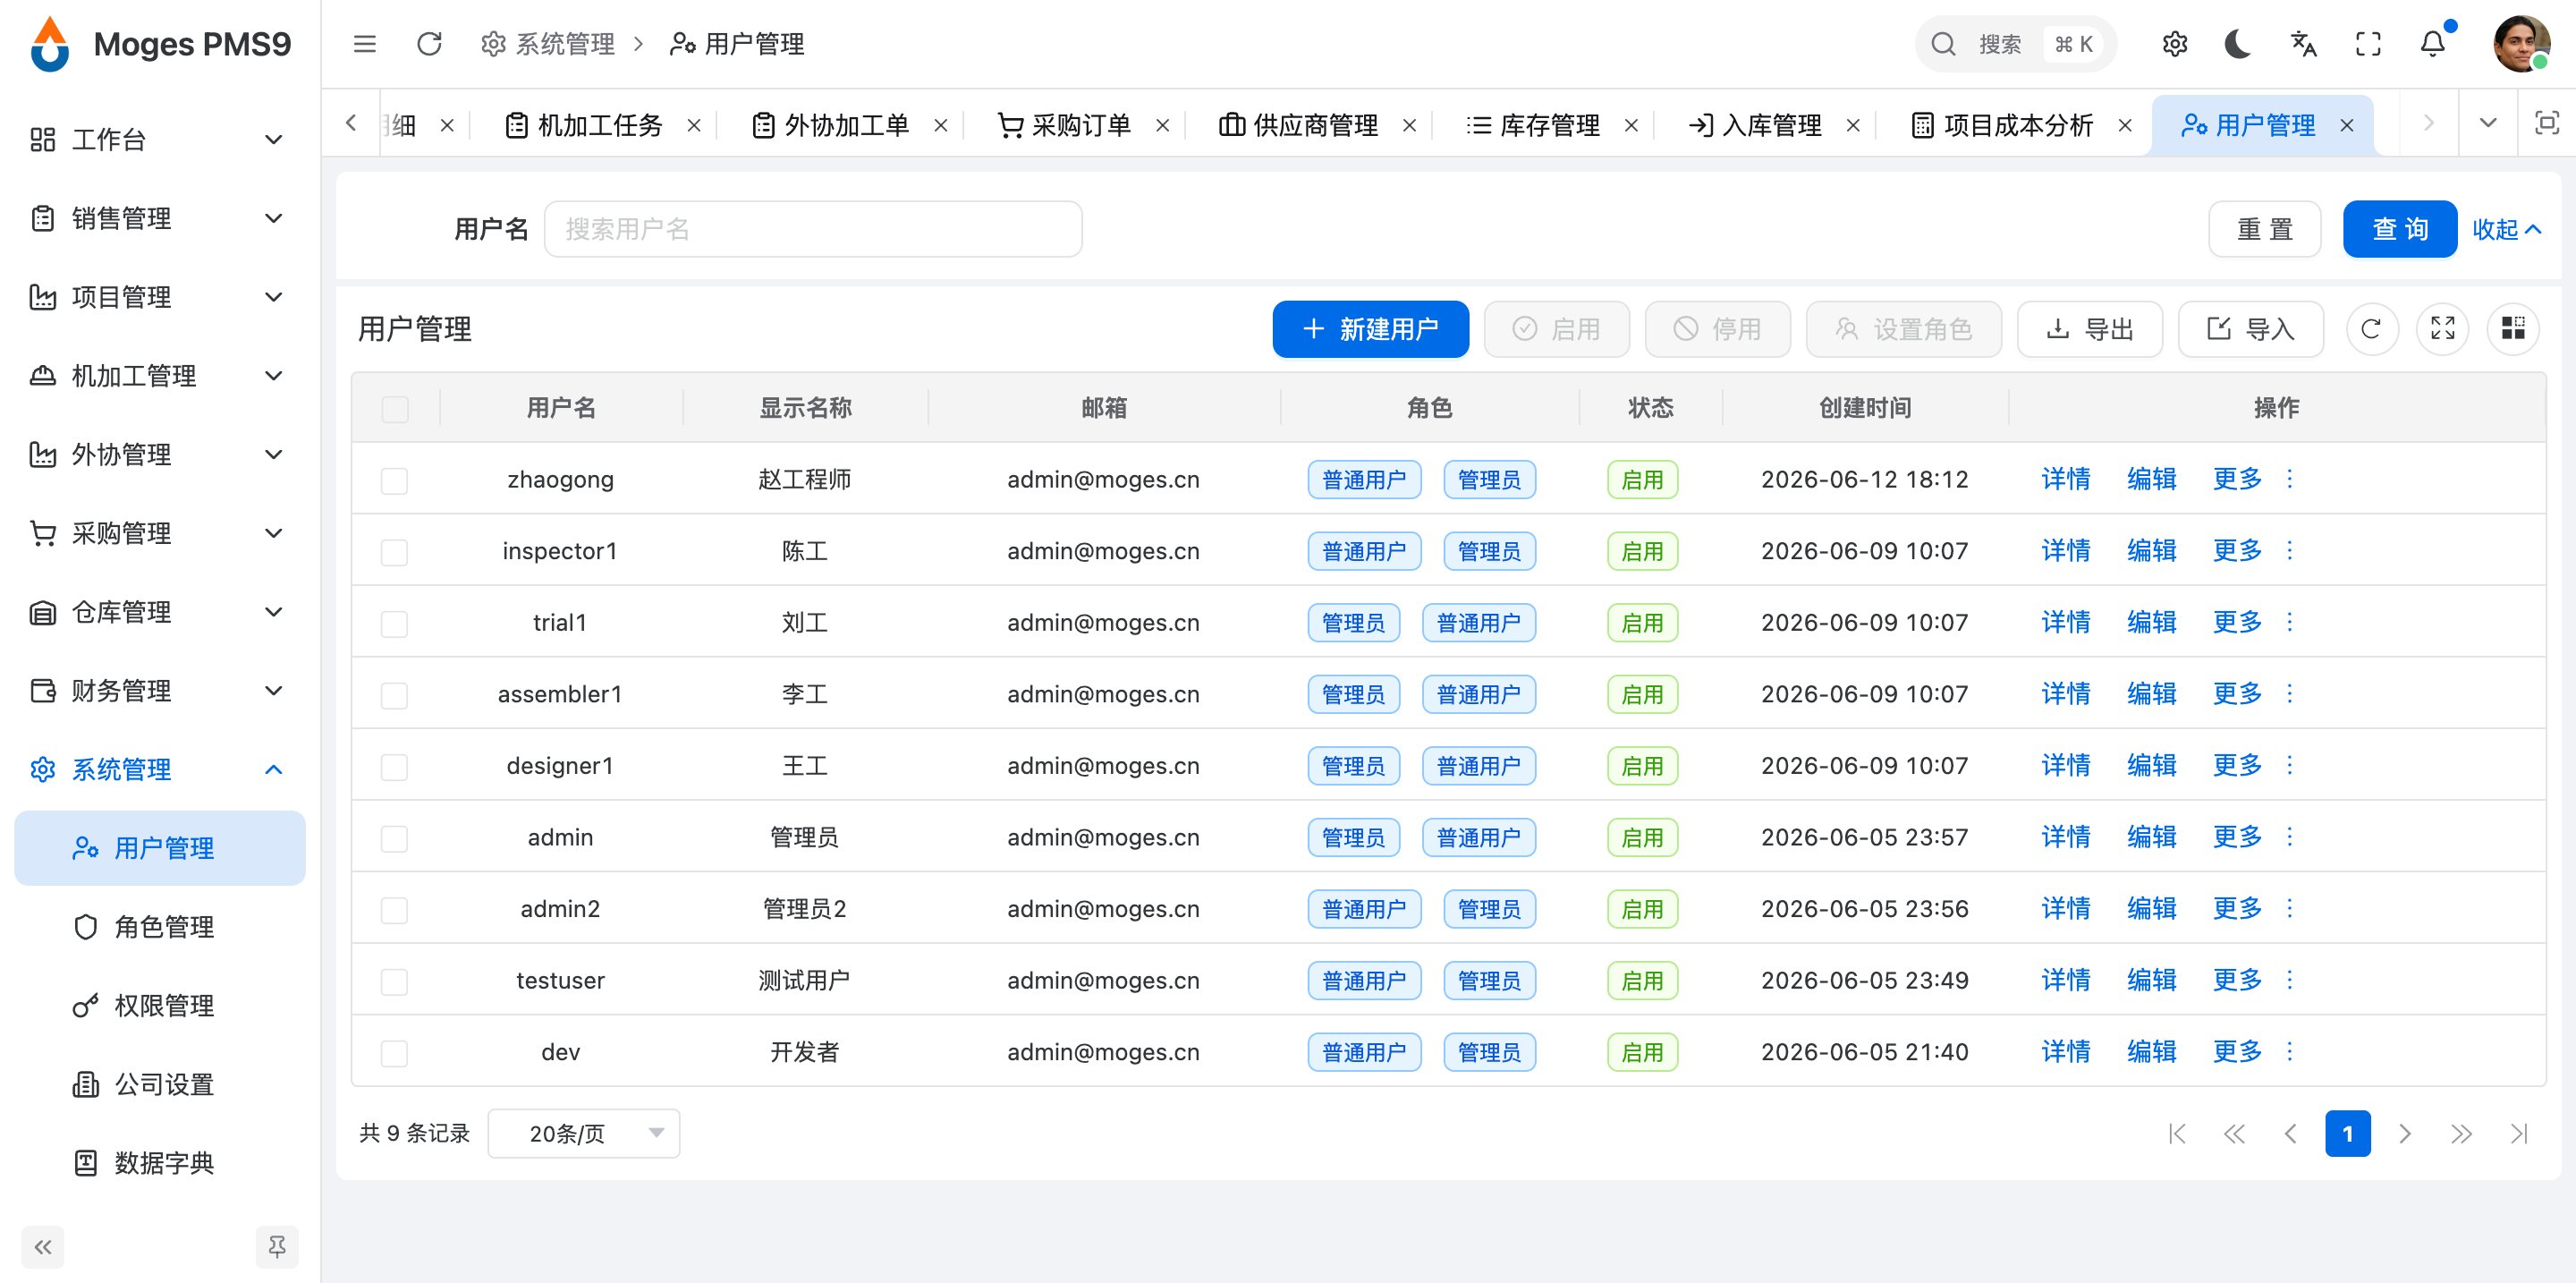Open the language translation icon

[x=2303, y=44]
